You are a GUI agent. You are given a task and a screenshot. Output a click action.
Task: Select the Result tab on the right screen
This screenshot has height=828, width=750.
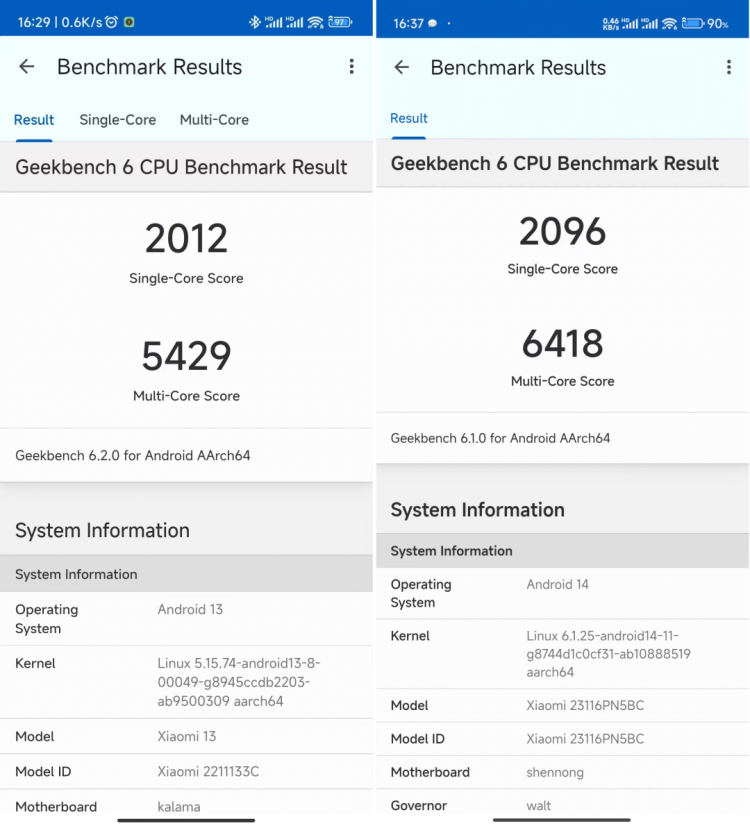(409, 118)
